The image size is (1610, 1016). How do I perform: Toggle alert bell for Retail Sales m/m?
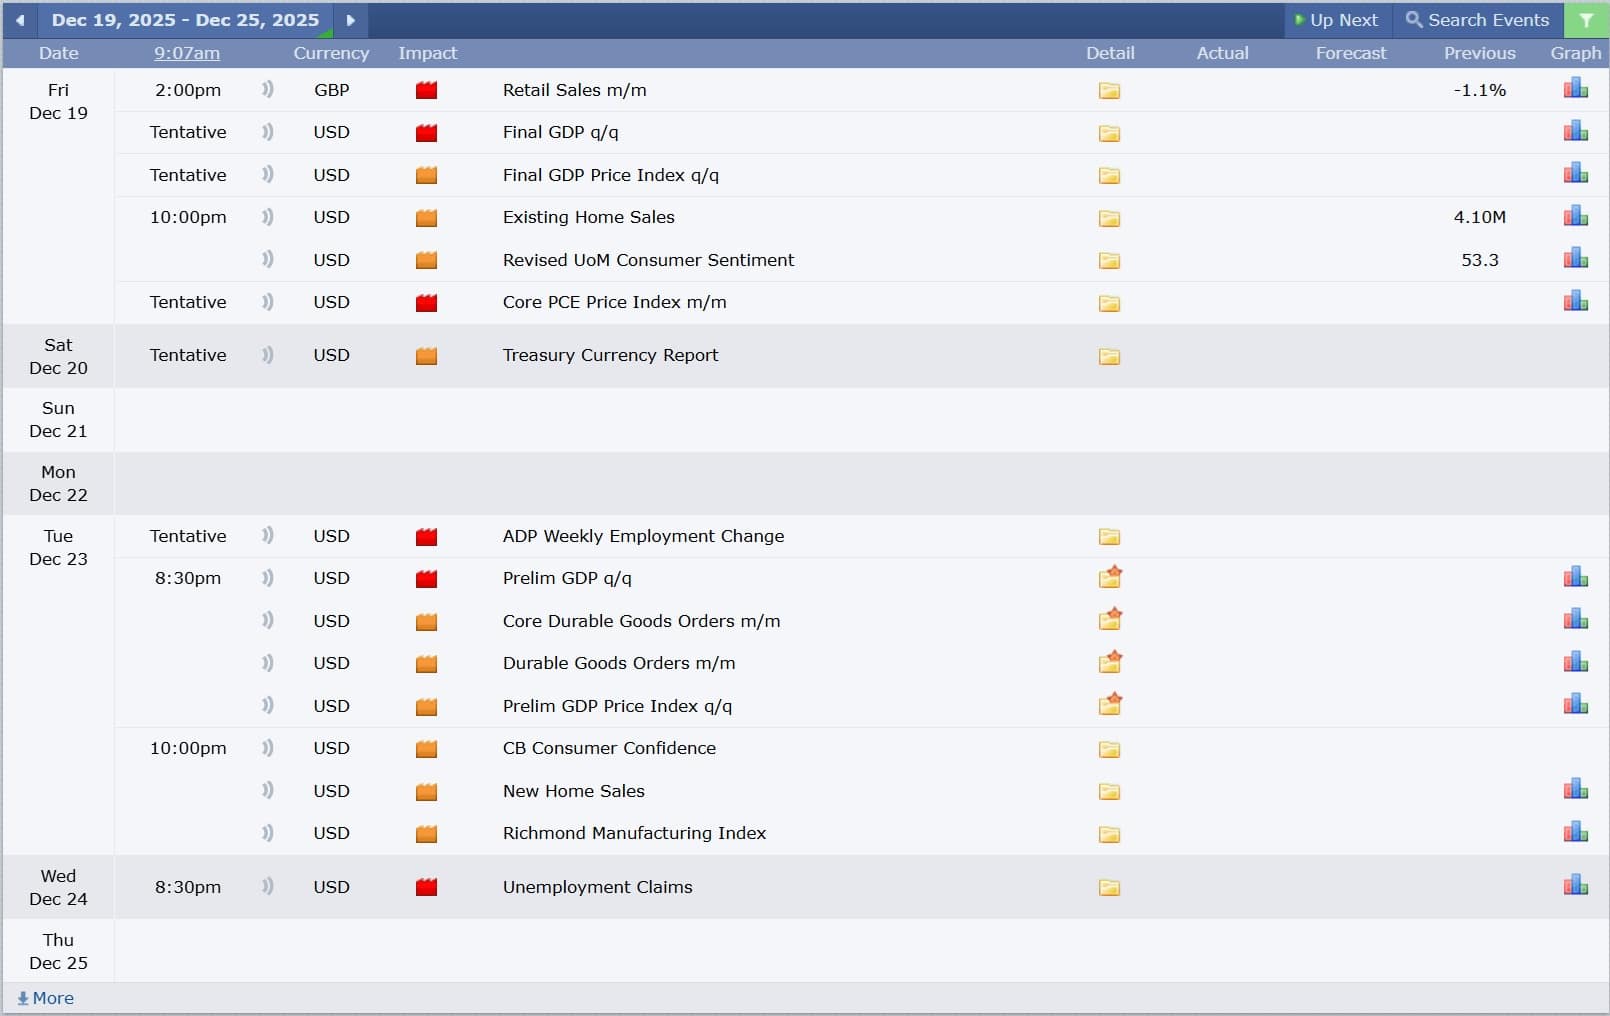(x=267, y=90)
